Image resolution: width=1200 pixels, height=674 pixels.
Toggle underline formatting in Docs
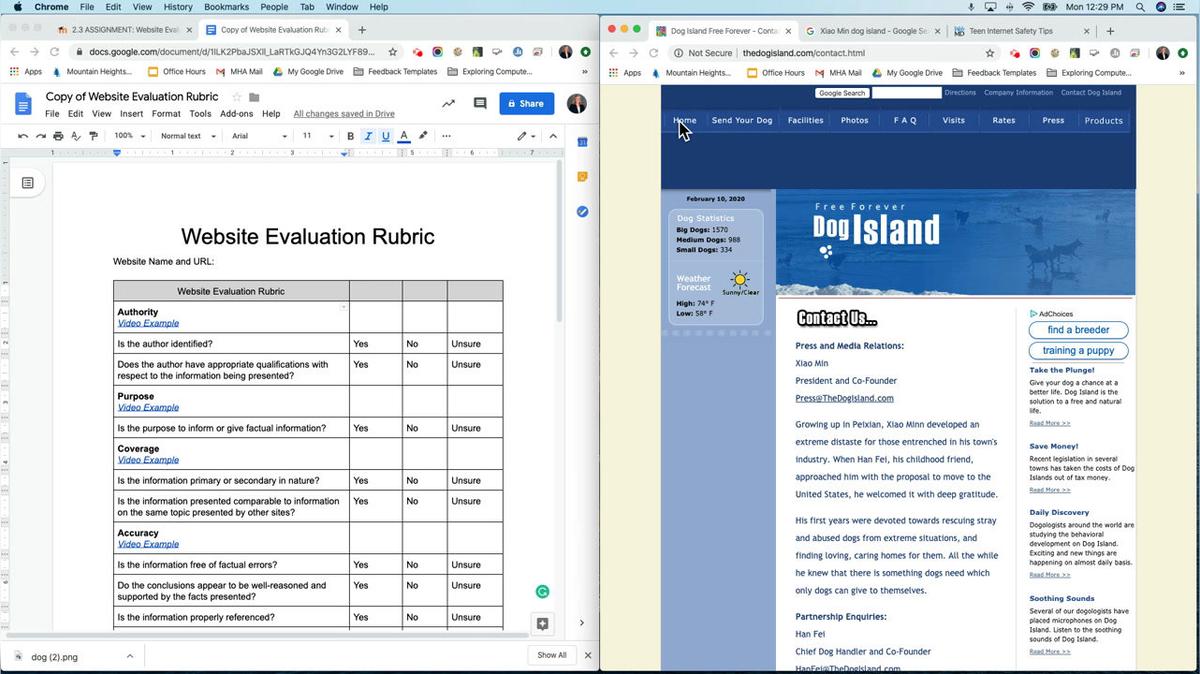click(385, 136)
